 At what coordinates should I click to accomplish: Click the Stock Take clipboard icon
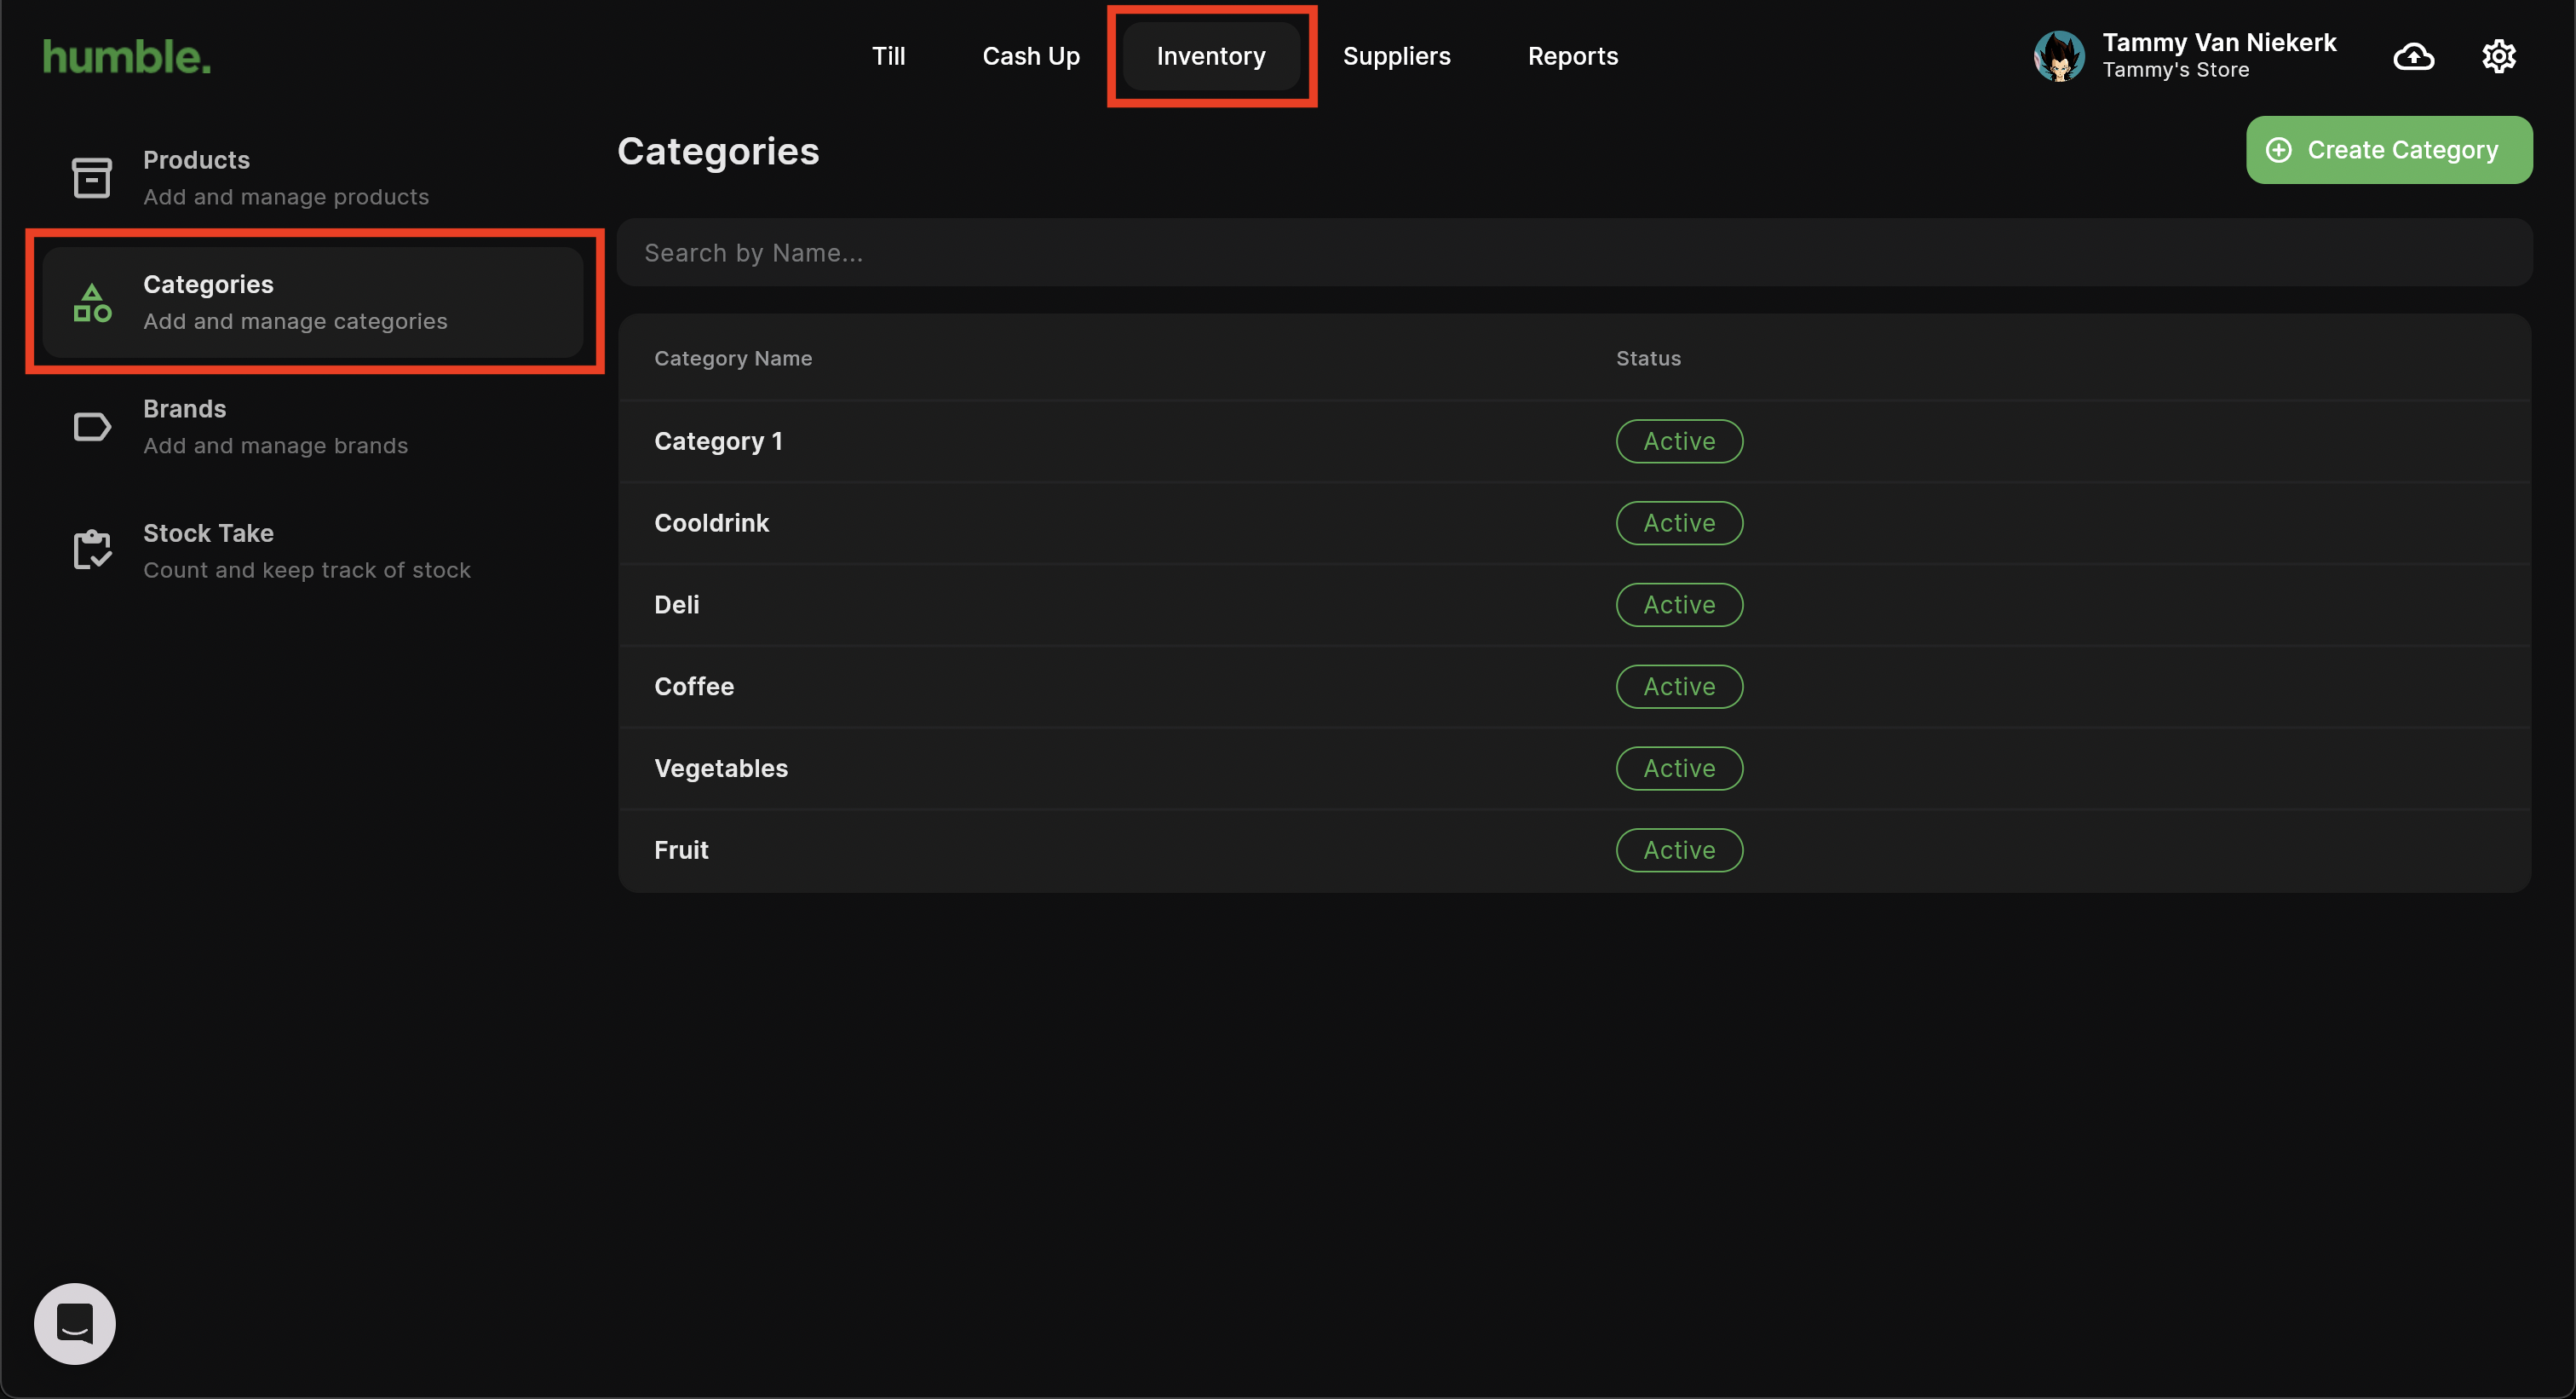pyautogui.click(x=92, y=550)
